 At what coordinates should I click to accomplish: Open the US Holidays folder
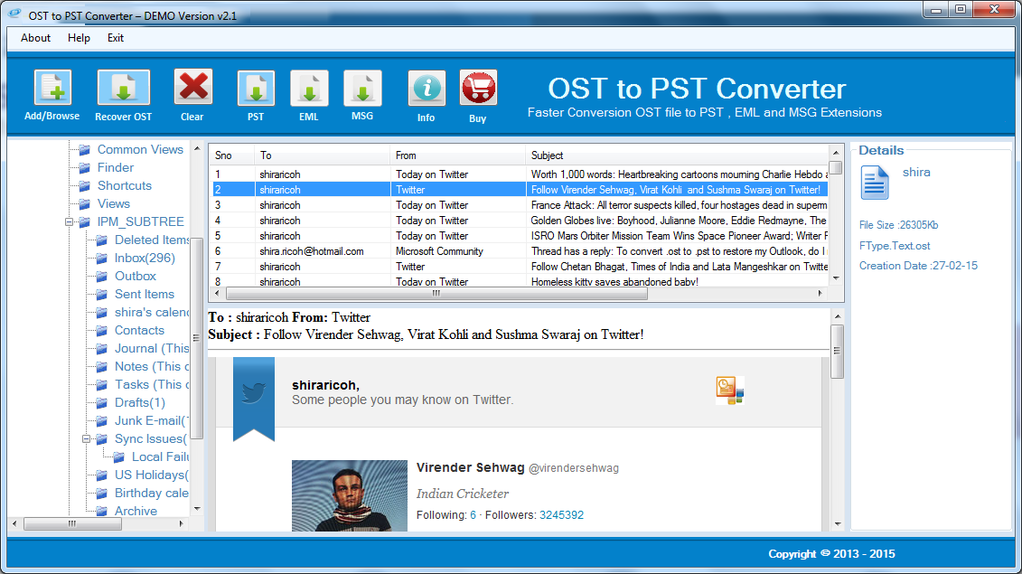click(152, 475)
